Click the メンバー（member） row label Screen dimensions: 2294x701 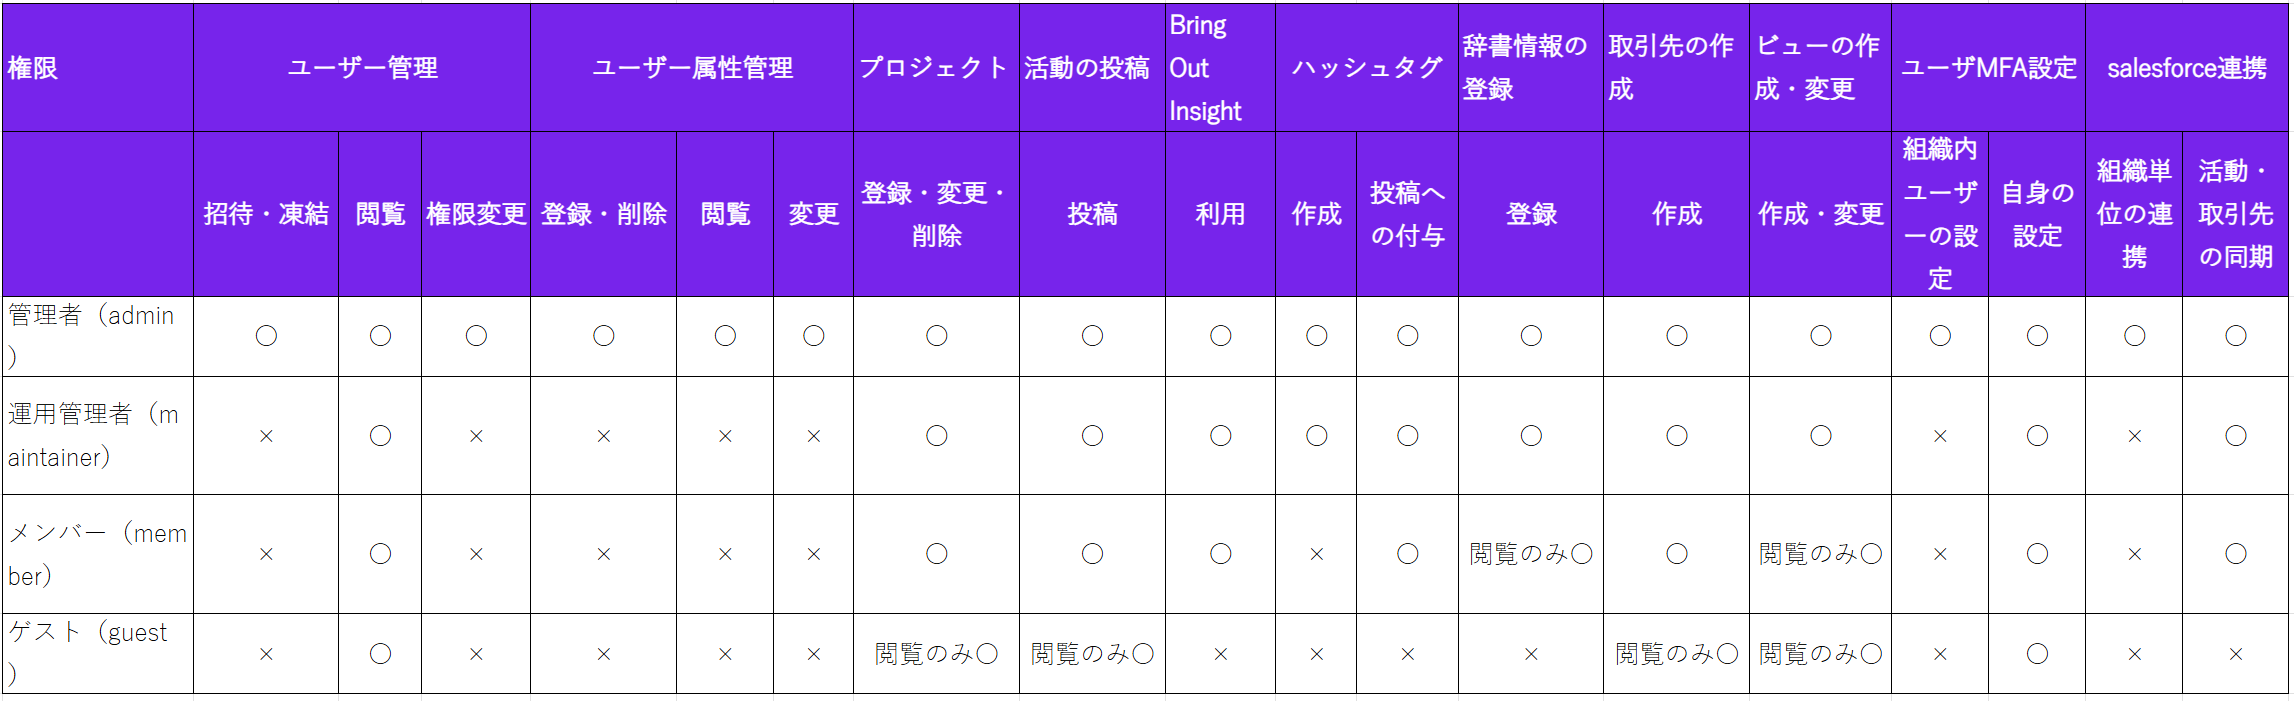[x=98, y=554]
